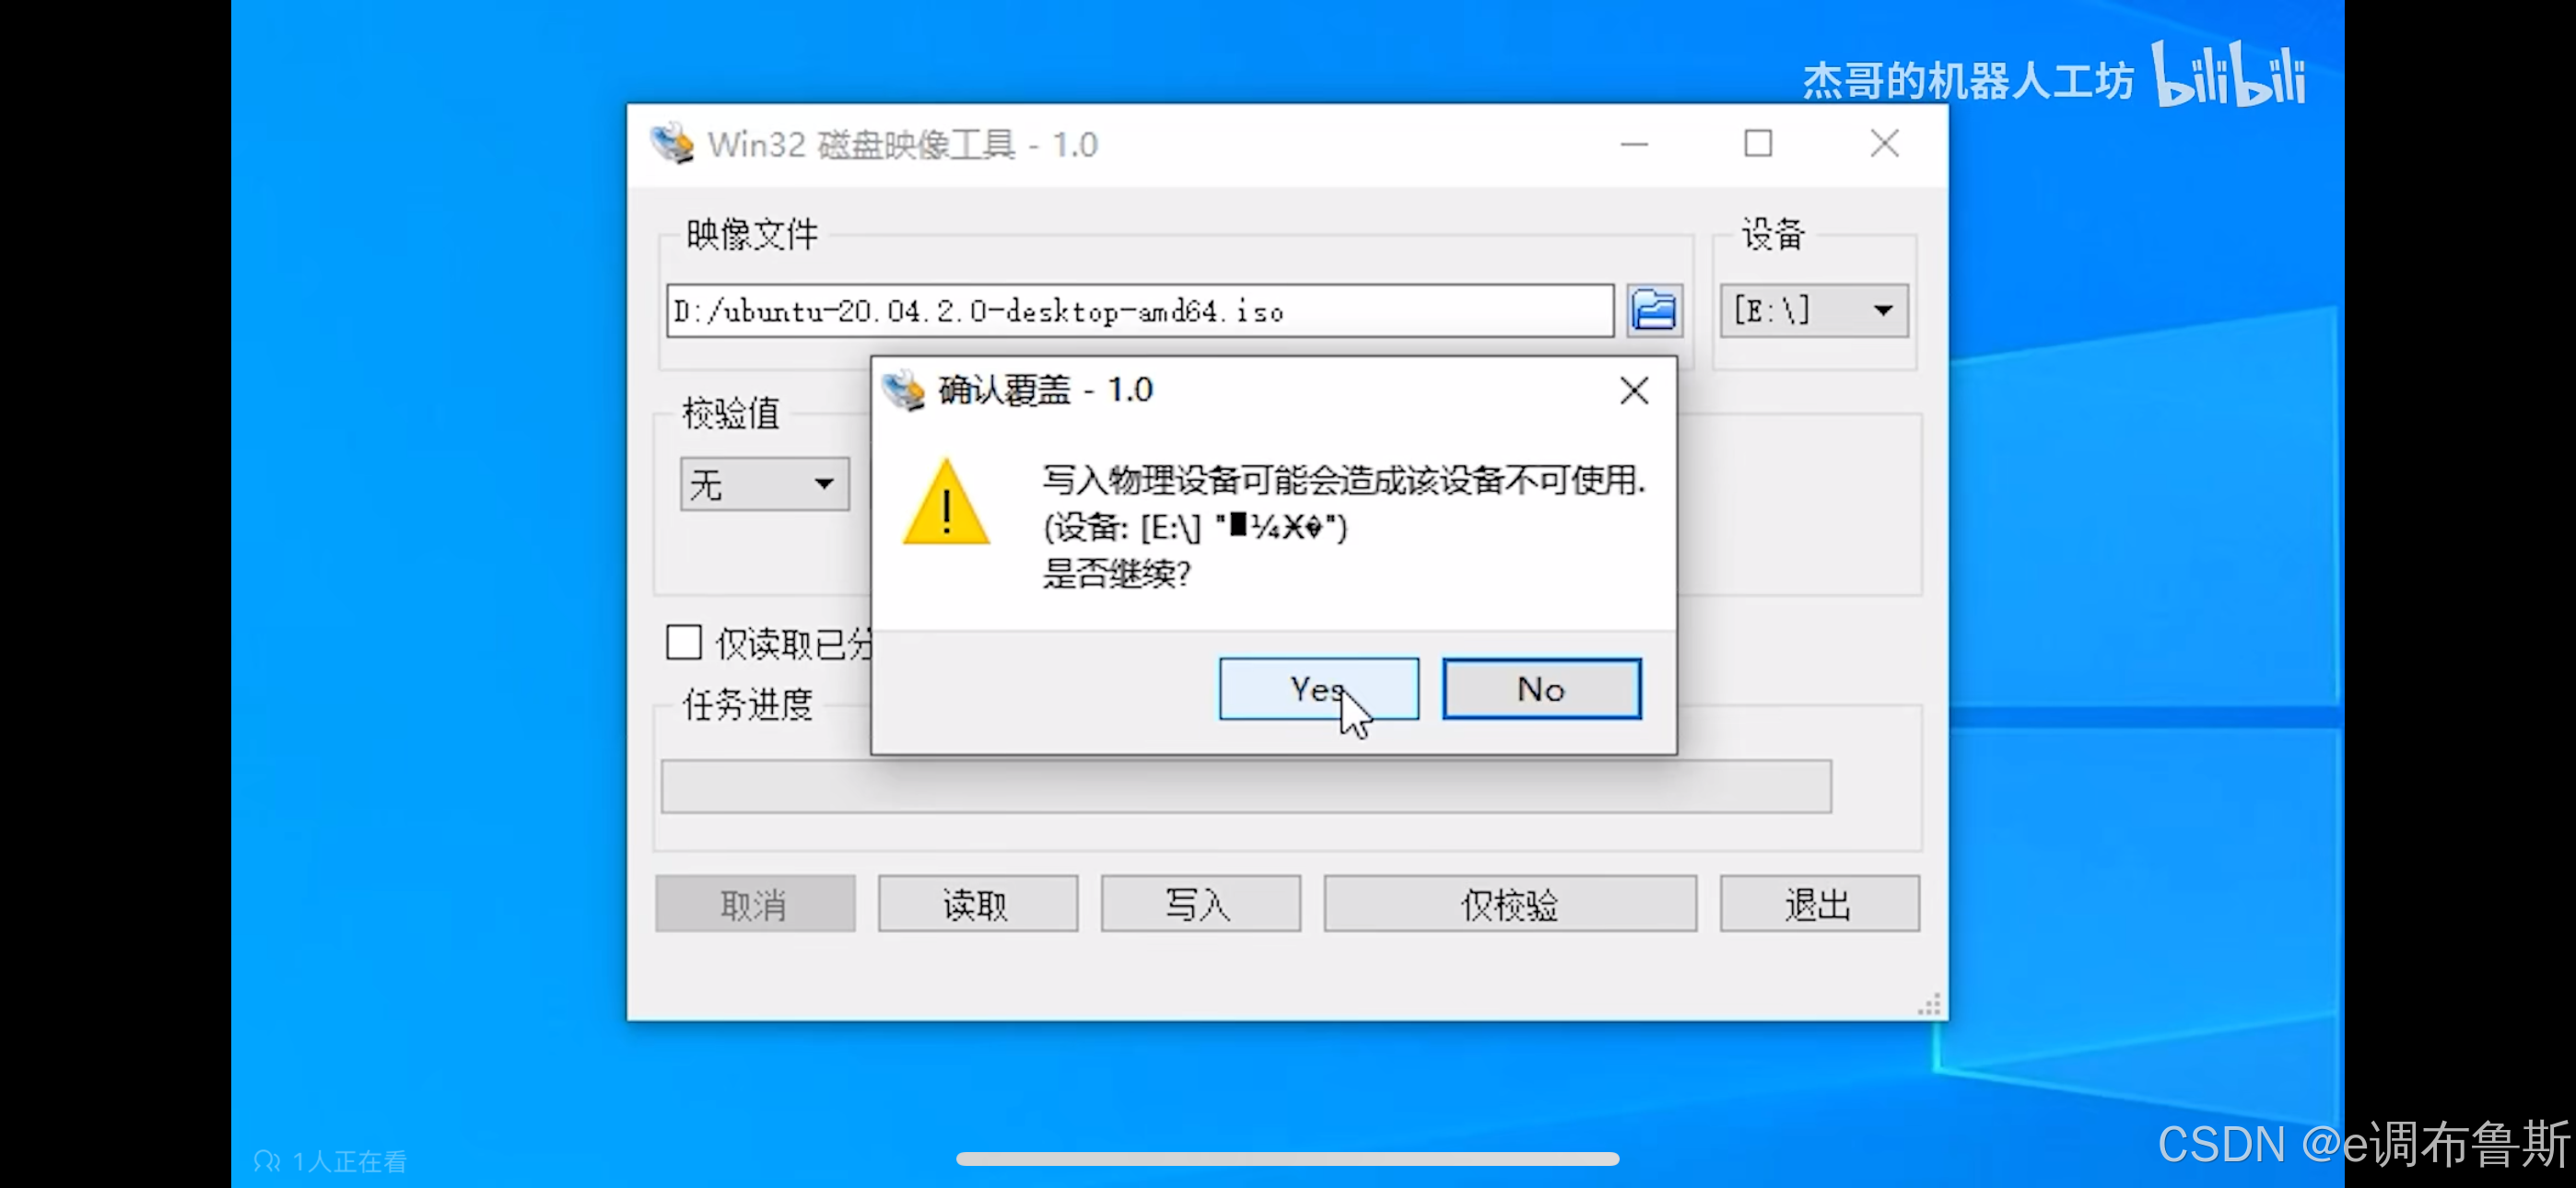Viewport: 2576px width, 1188px height.
Task: Close the confirm overwrite dialog with X
Action: click(1634, 390)
